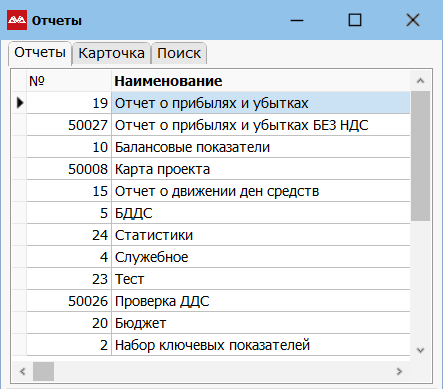Click the number cell 24

69,235
